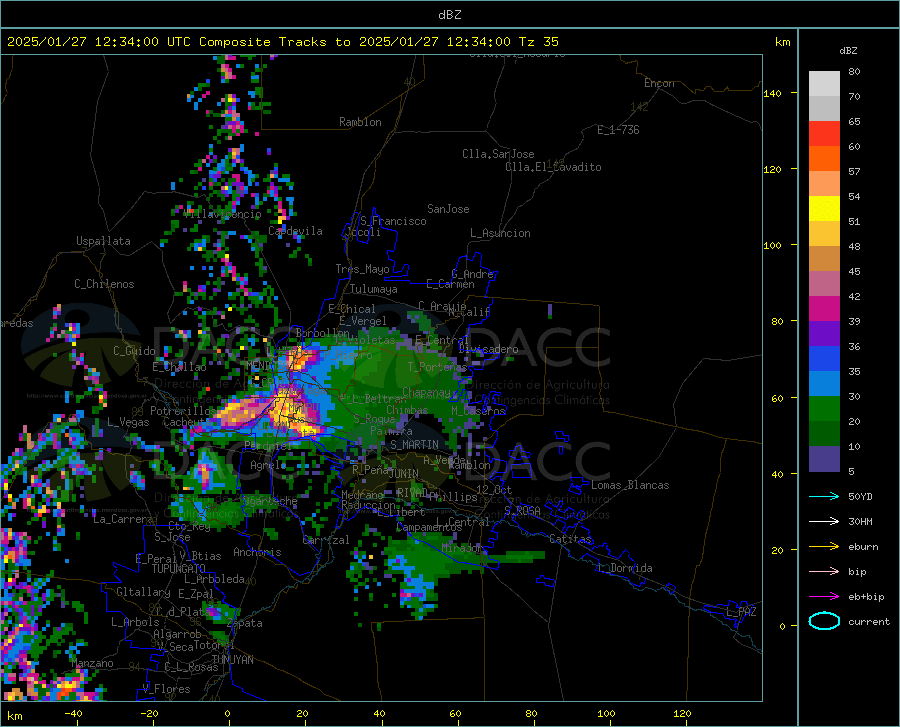
Task: Click the Encon place label
Action: pos(659,83)
